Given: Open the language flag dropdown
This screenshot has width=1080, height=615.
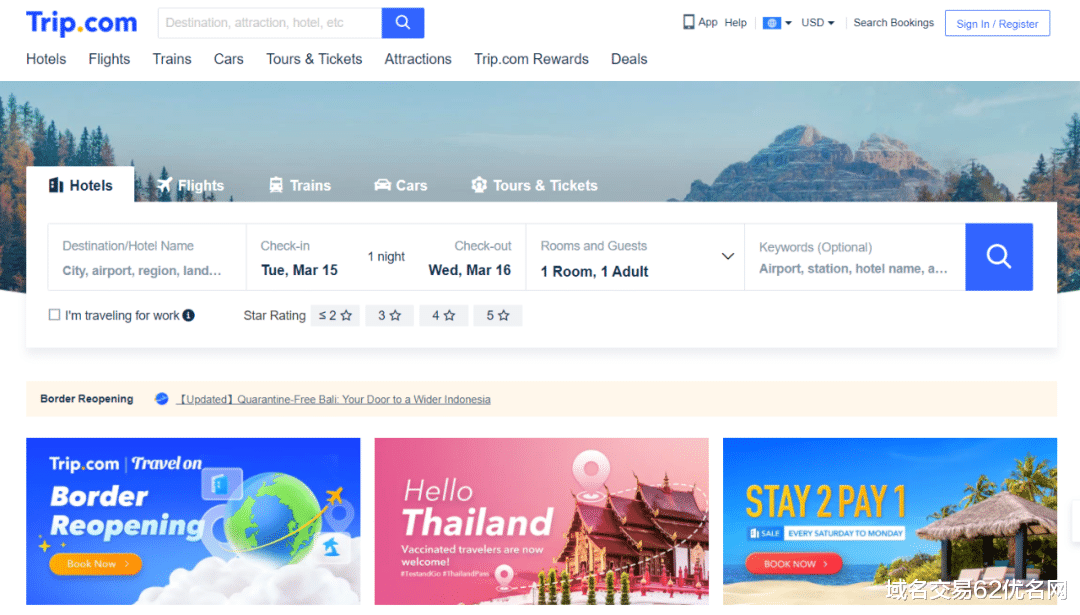Looking at the screenshot, I should [x=777, y=23].
